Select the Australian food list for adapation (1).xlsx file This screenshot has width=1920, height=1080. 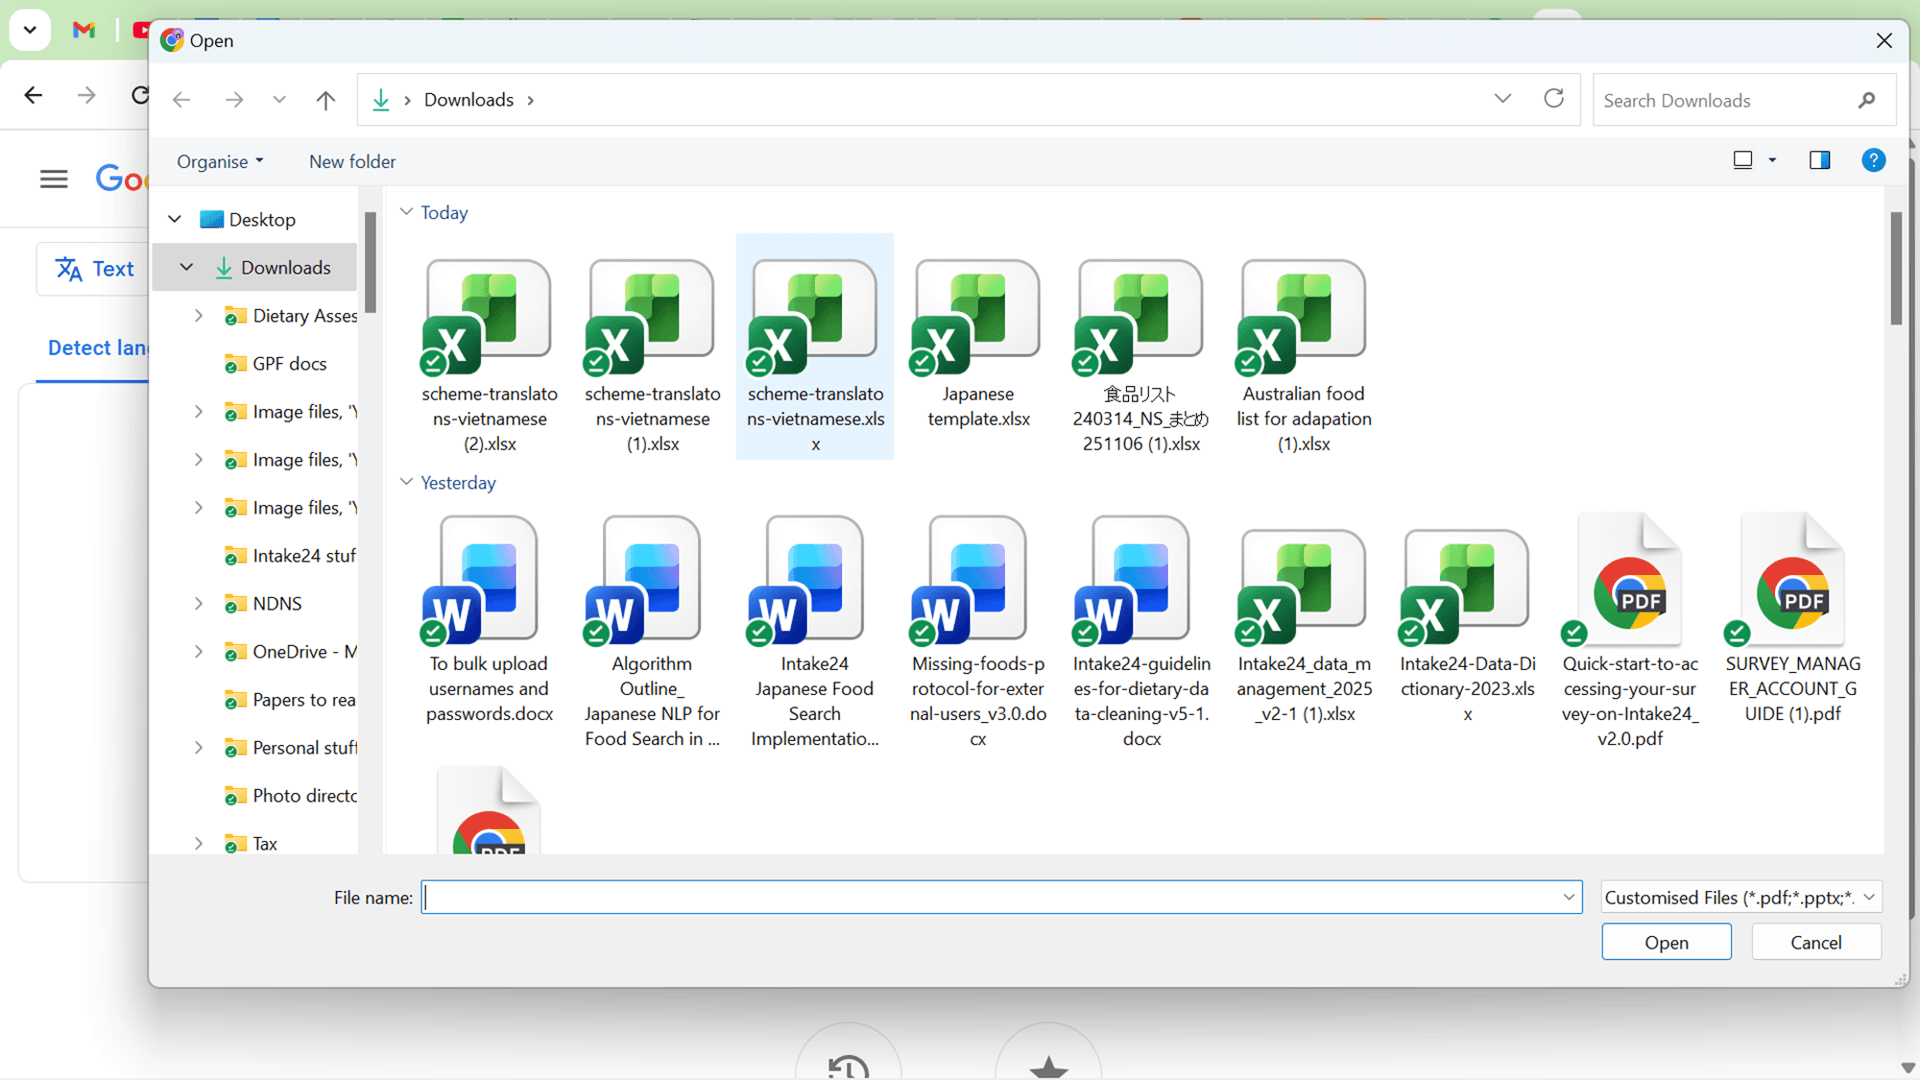[1303, 347]
